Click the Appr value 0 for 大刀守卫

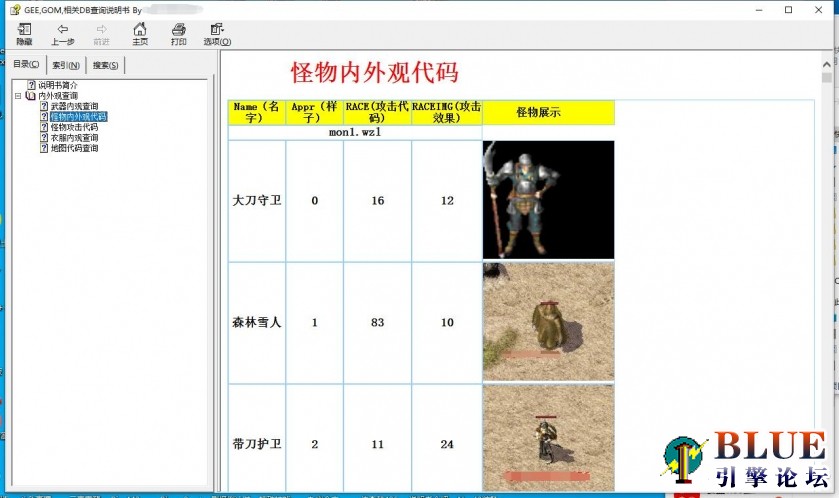pos(315,201)
